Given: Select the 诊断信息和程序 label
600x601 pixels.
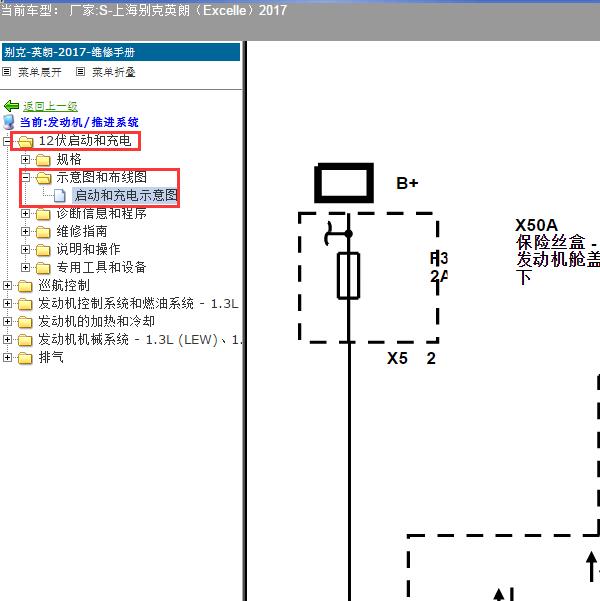Looking at the screenshot, I should [x=102, y=213].
